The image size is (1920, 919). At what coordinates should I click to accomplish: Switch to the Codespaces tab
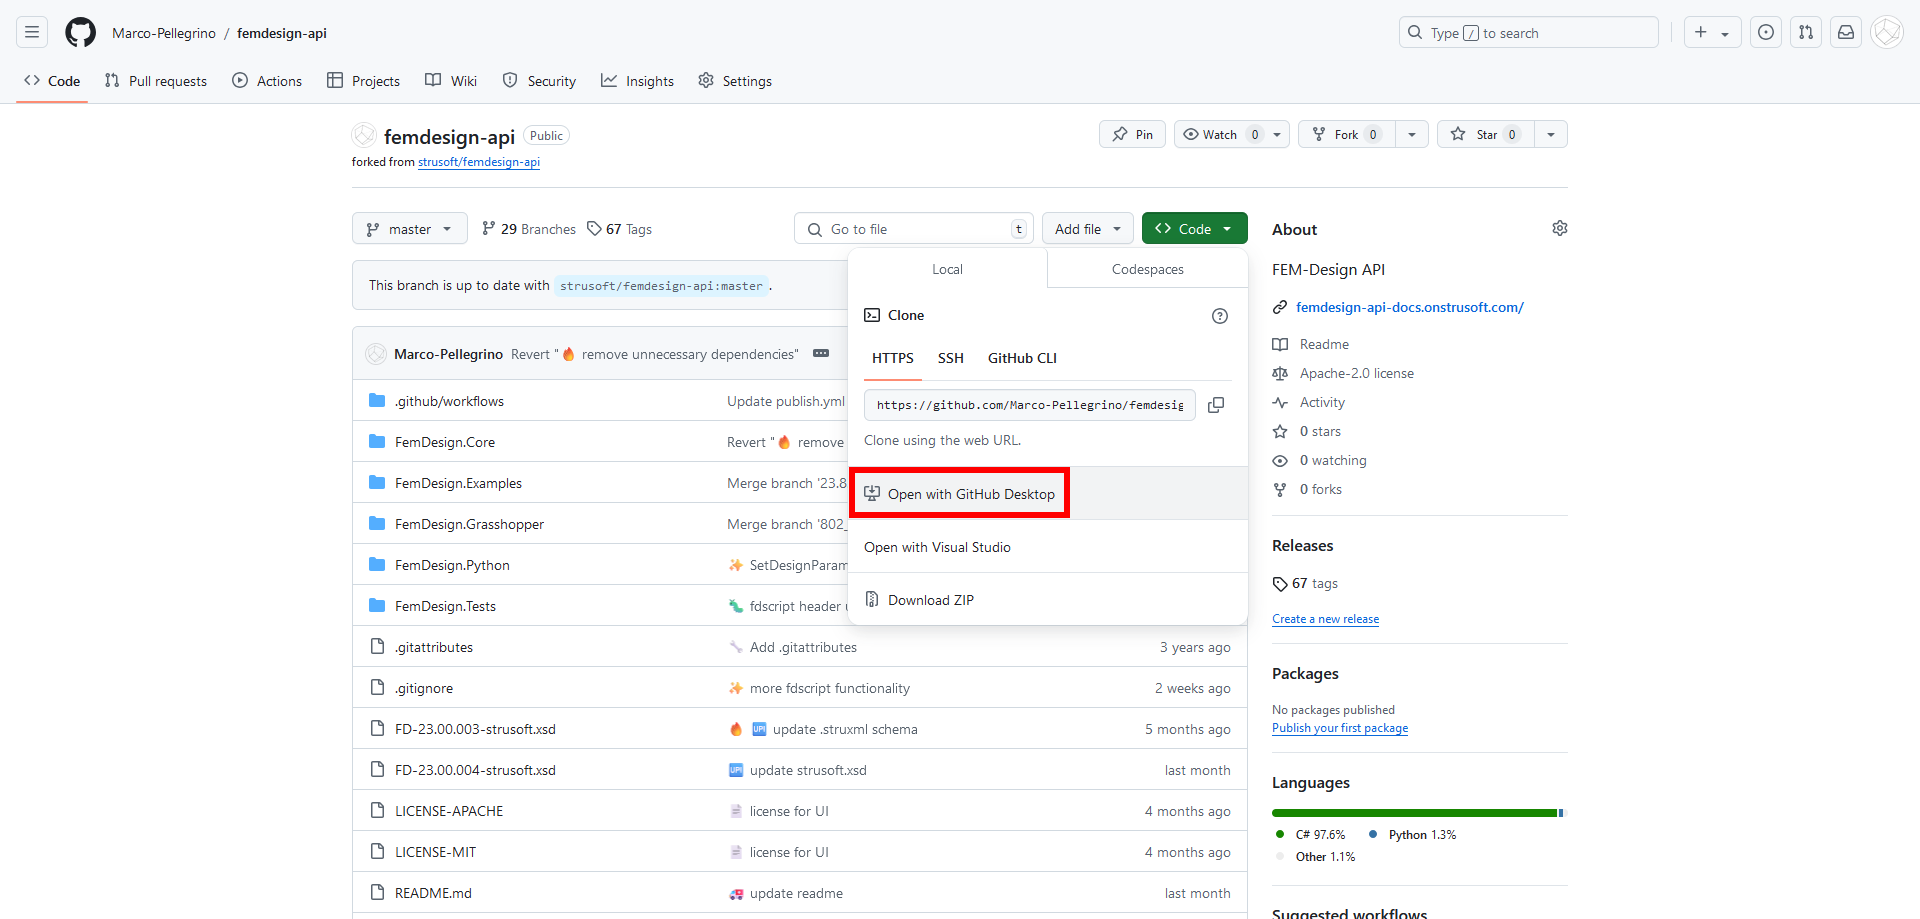pyautogui.click(x=1147, y=270)
